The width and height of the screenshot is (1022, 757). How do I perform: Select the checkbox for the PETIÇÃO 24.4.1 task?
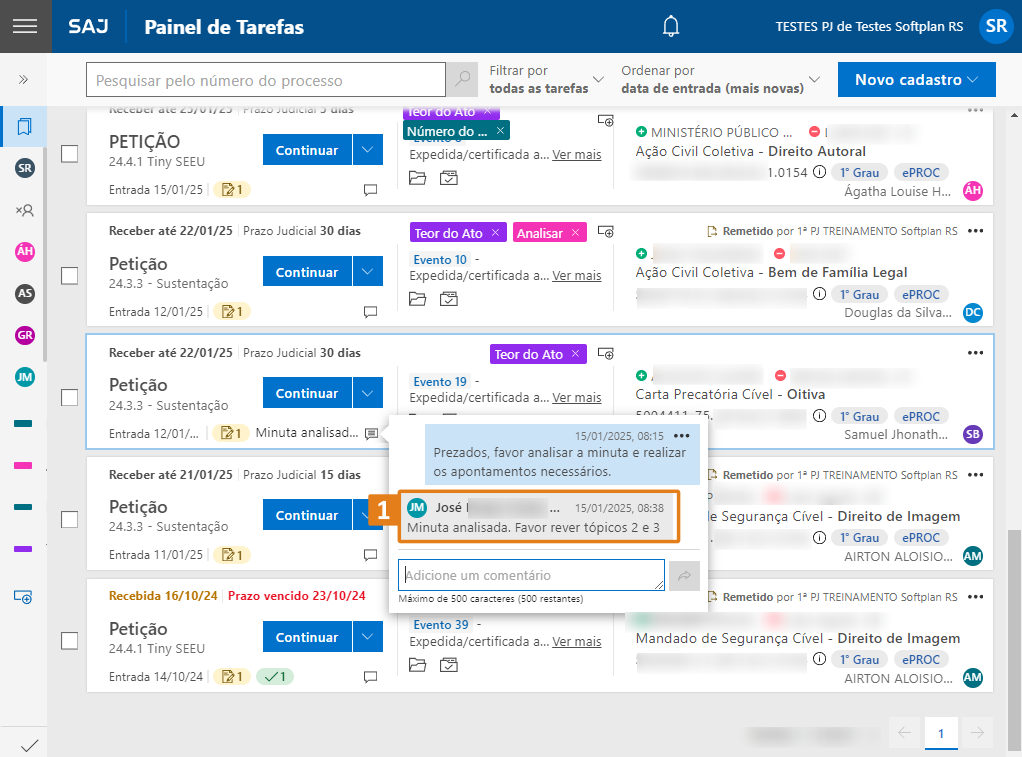click(69, 153)
